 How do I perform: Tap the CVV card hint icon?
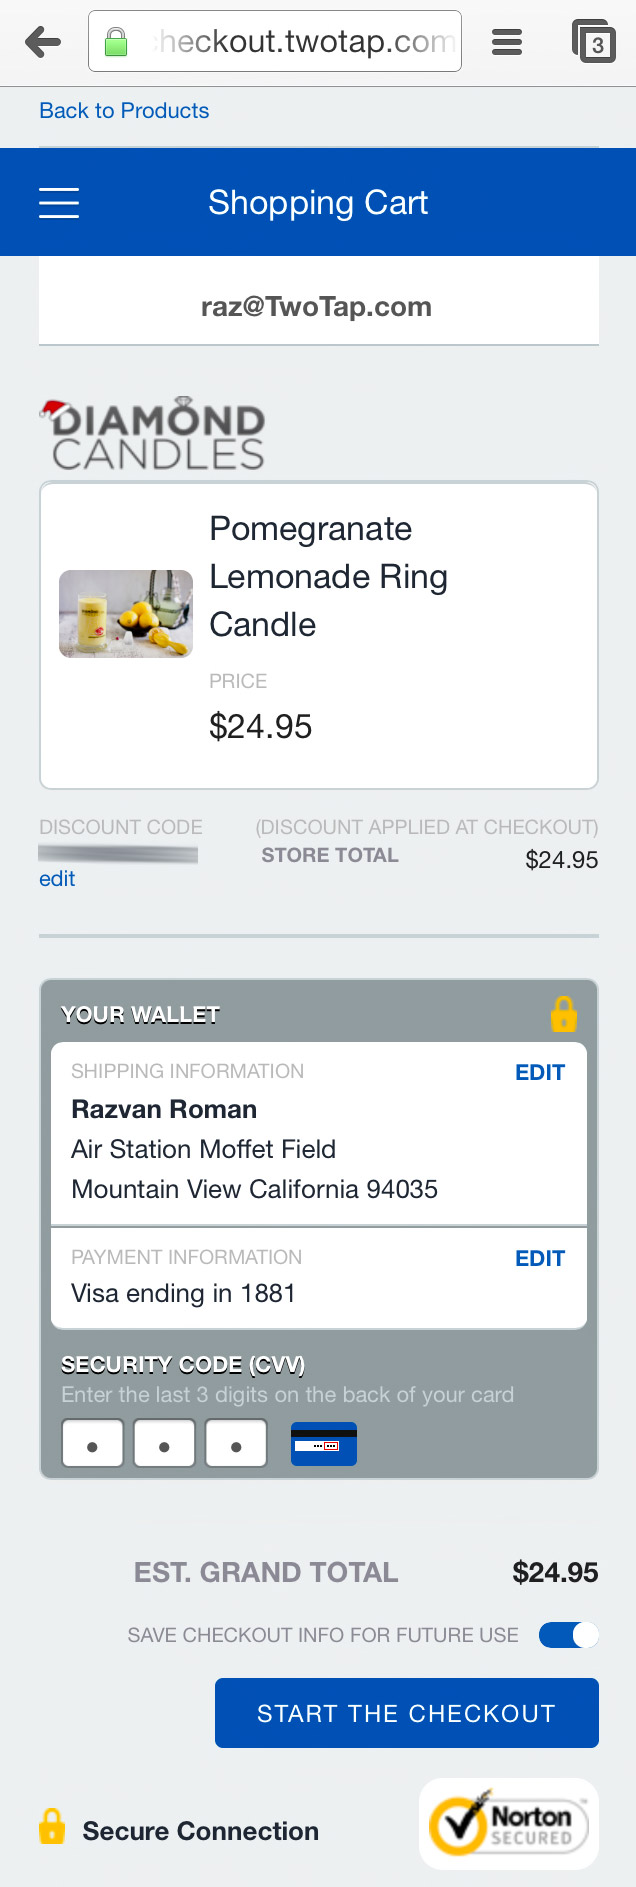pos(323,1444)
